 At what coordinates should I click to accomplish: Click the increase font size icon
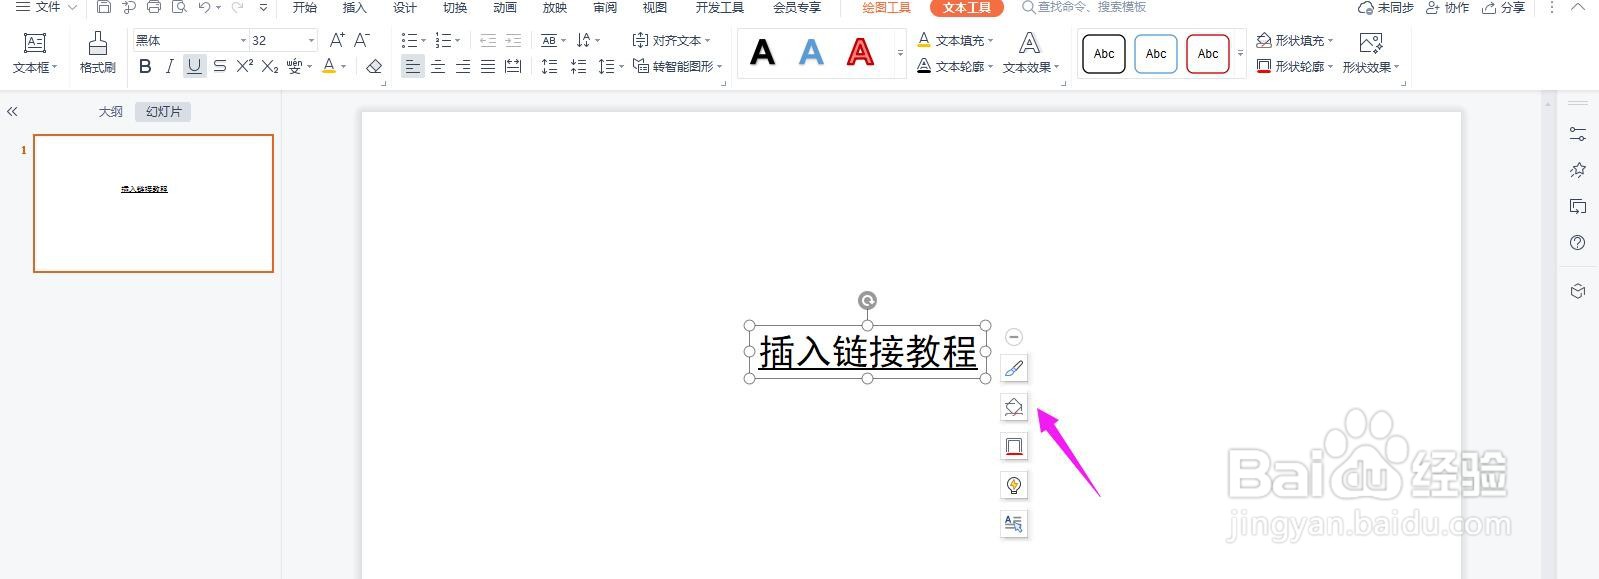click(x=337, y=40)
